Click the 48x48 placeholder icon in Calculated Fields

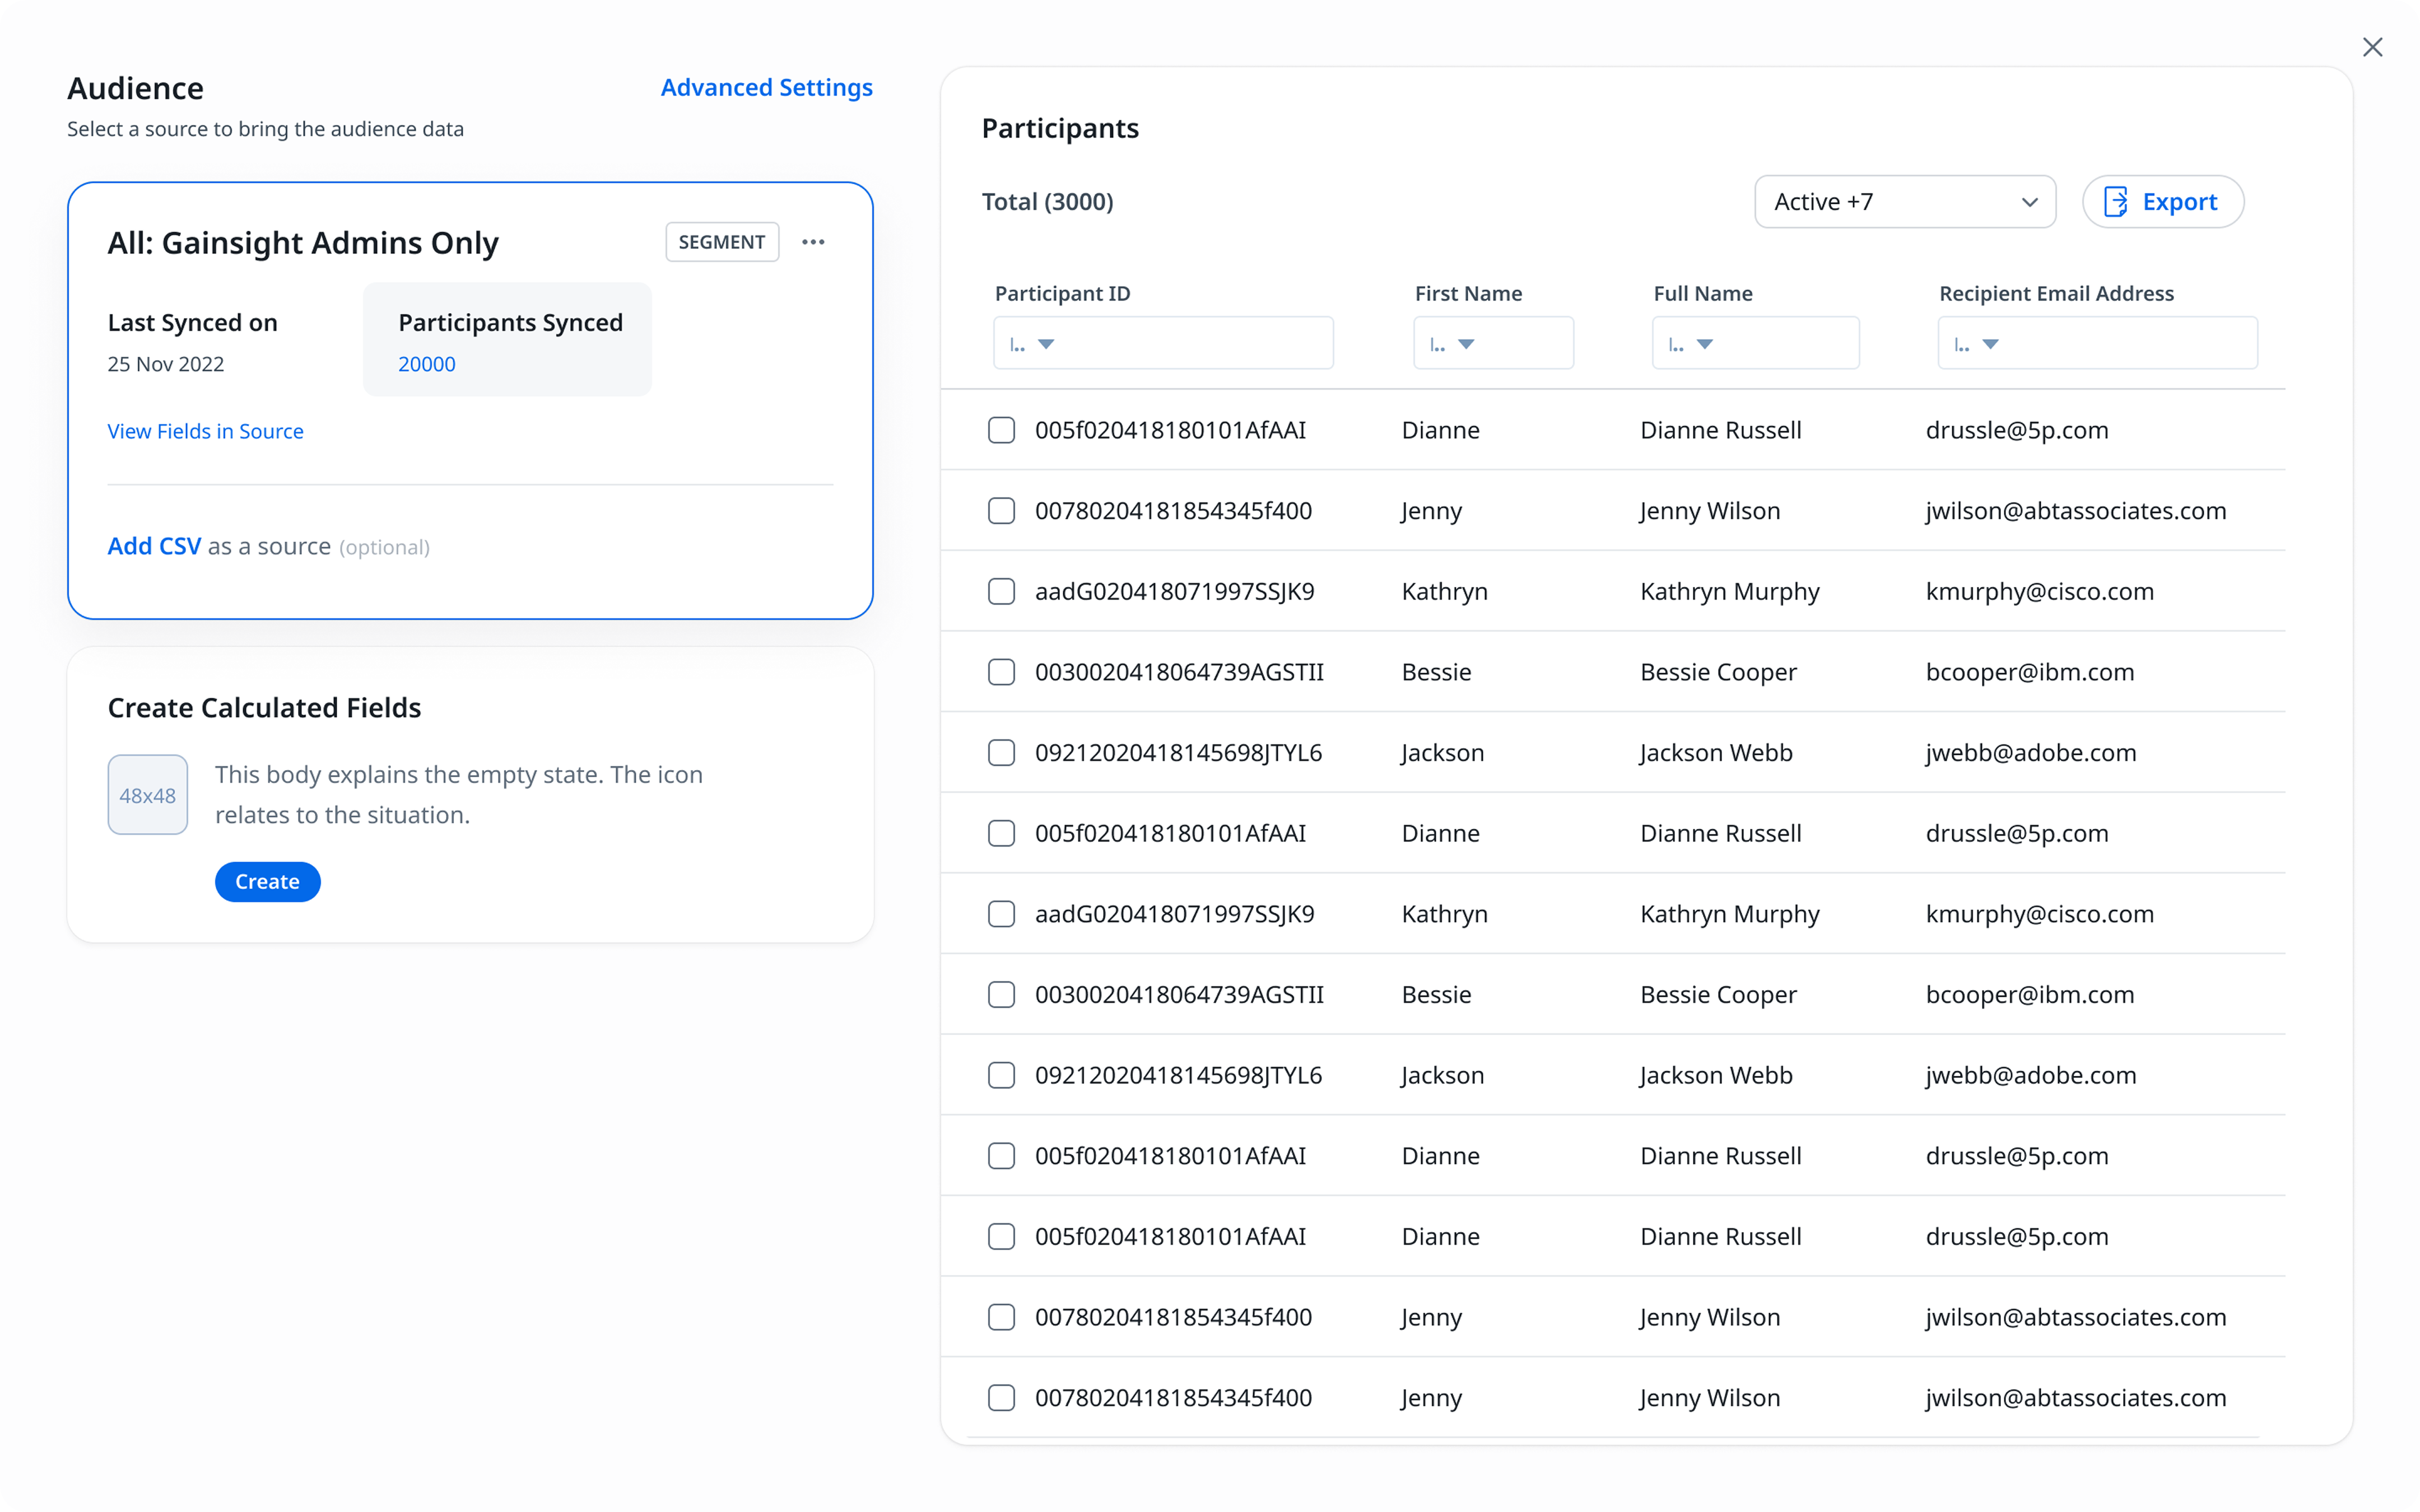pyautogui.click(x=147, y=795)
